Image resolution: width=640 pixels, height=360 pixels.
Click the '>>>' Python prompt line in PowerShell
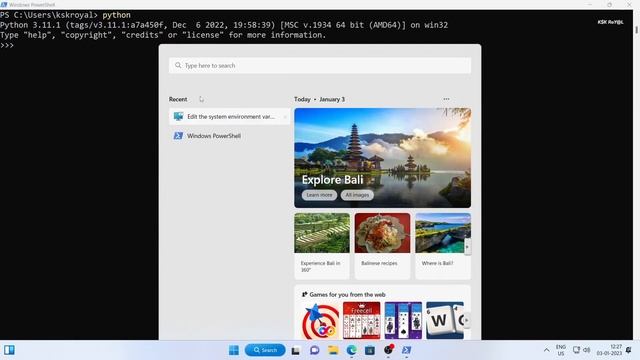[7, 45]
